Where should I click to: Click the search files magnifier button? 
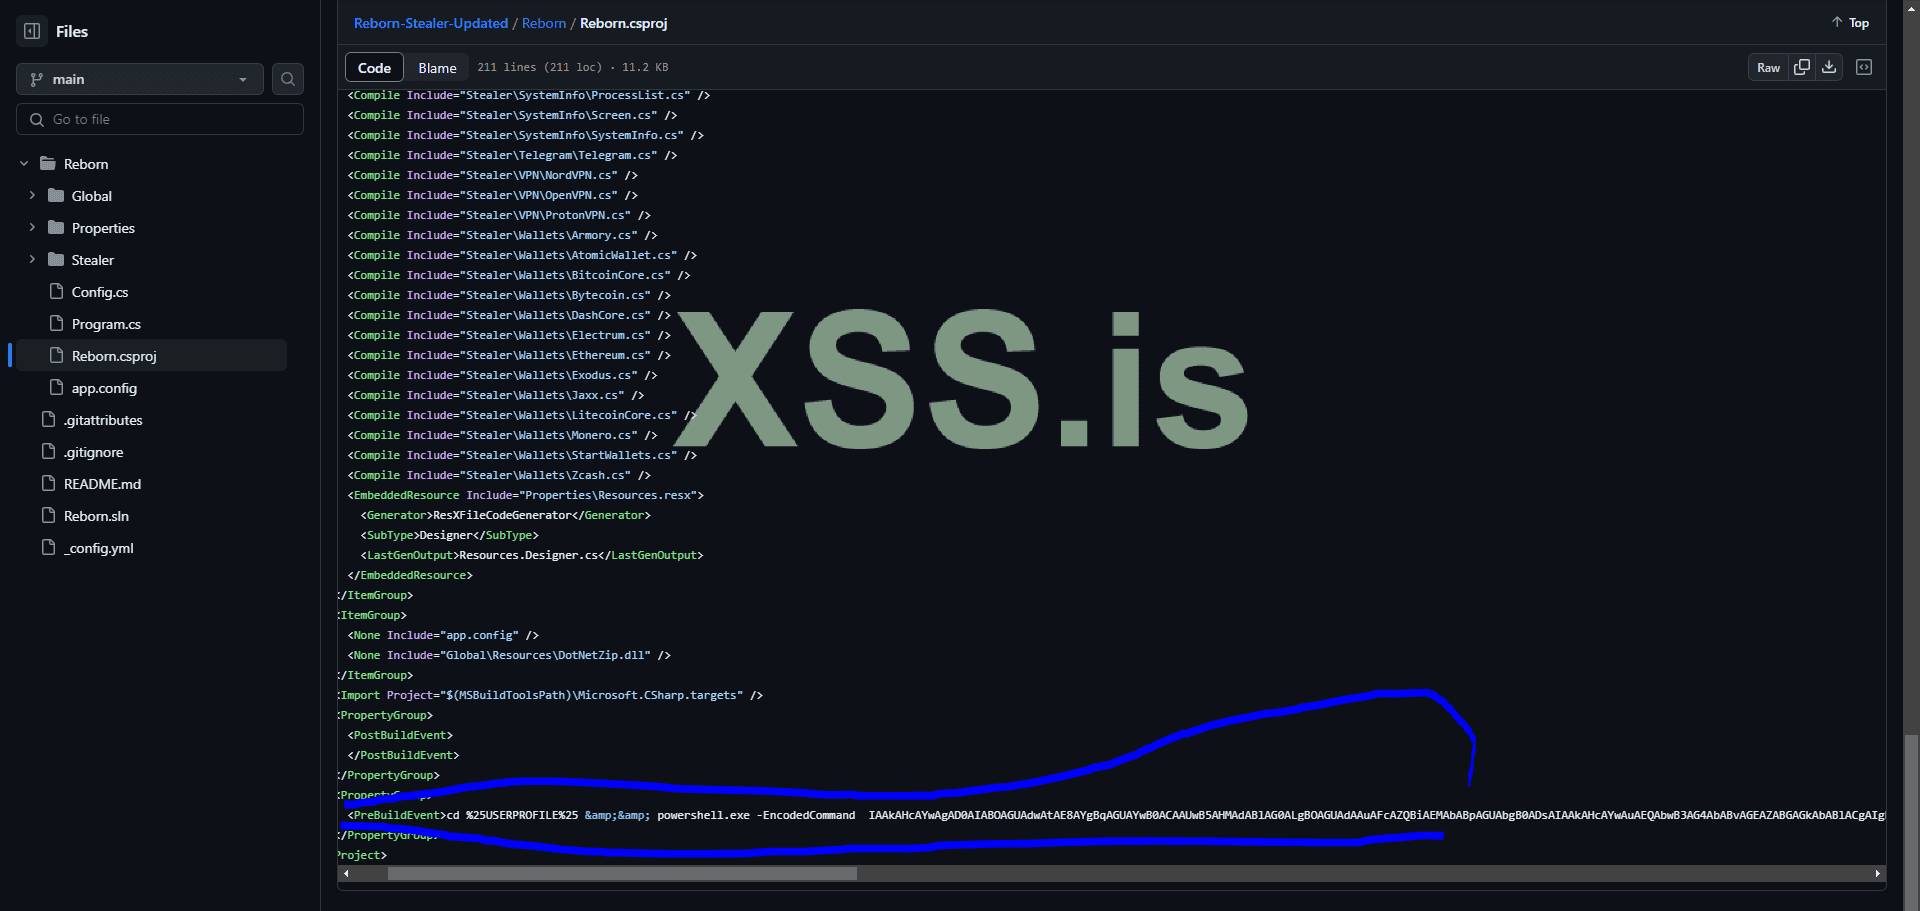click(288, 79)
